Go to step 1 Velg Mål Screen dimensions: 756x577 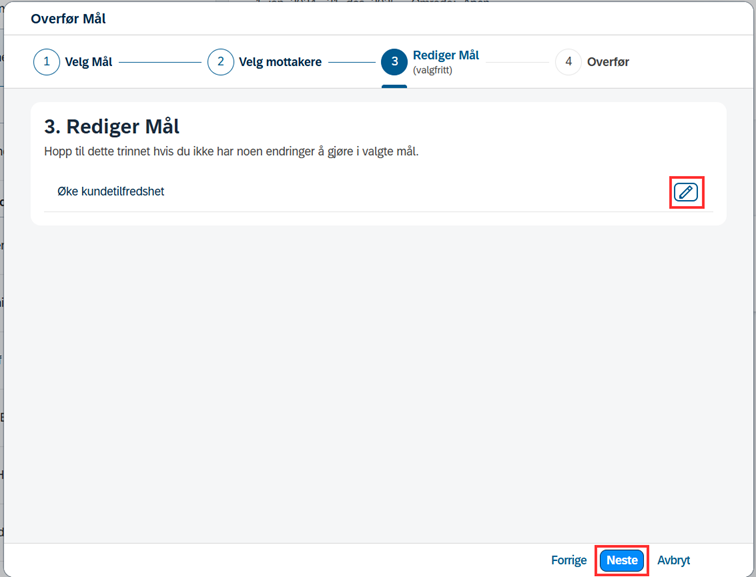click(x=73, y=62)
